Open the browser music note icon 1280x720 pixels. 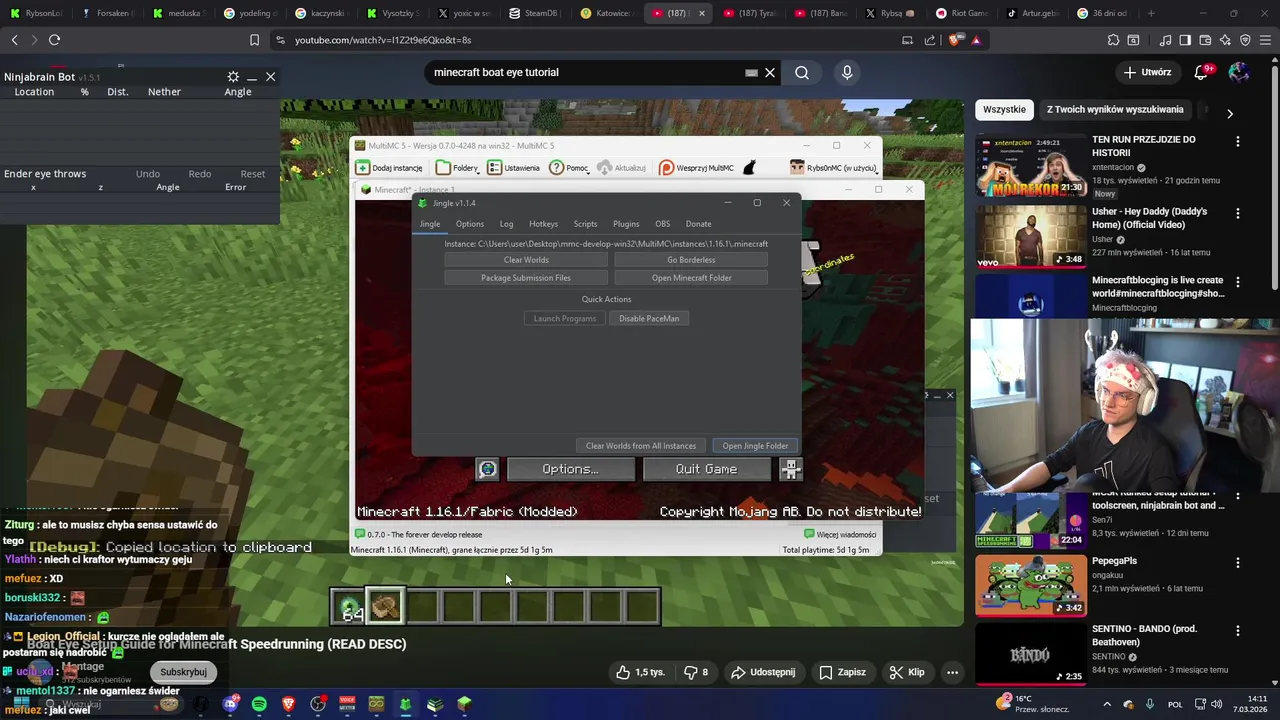[1165, 40]
